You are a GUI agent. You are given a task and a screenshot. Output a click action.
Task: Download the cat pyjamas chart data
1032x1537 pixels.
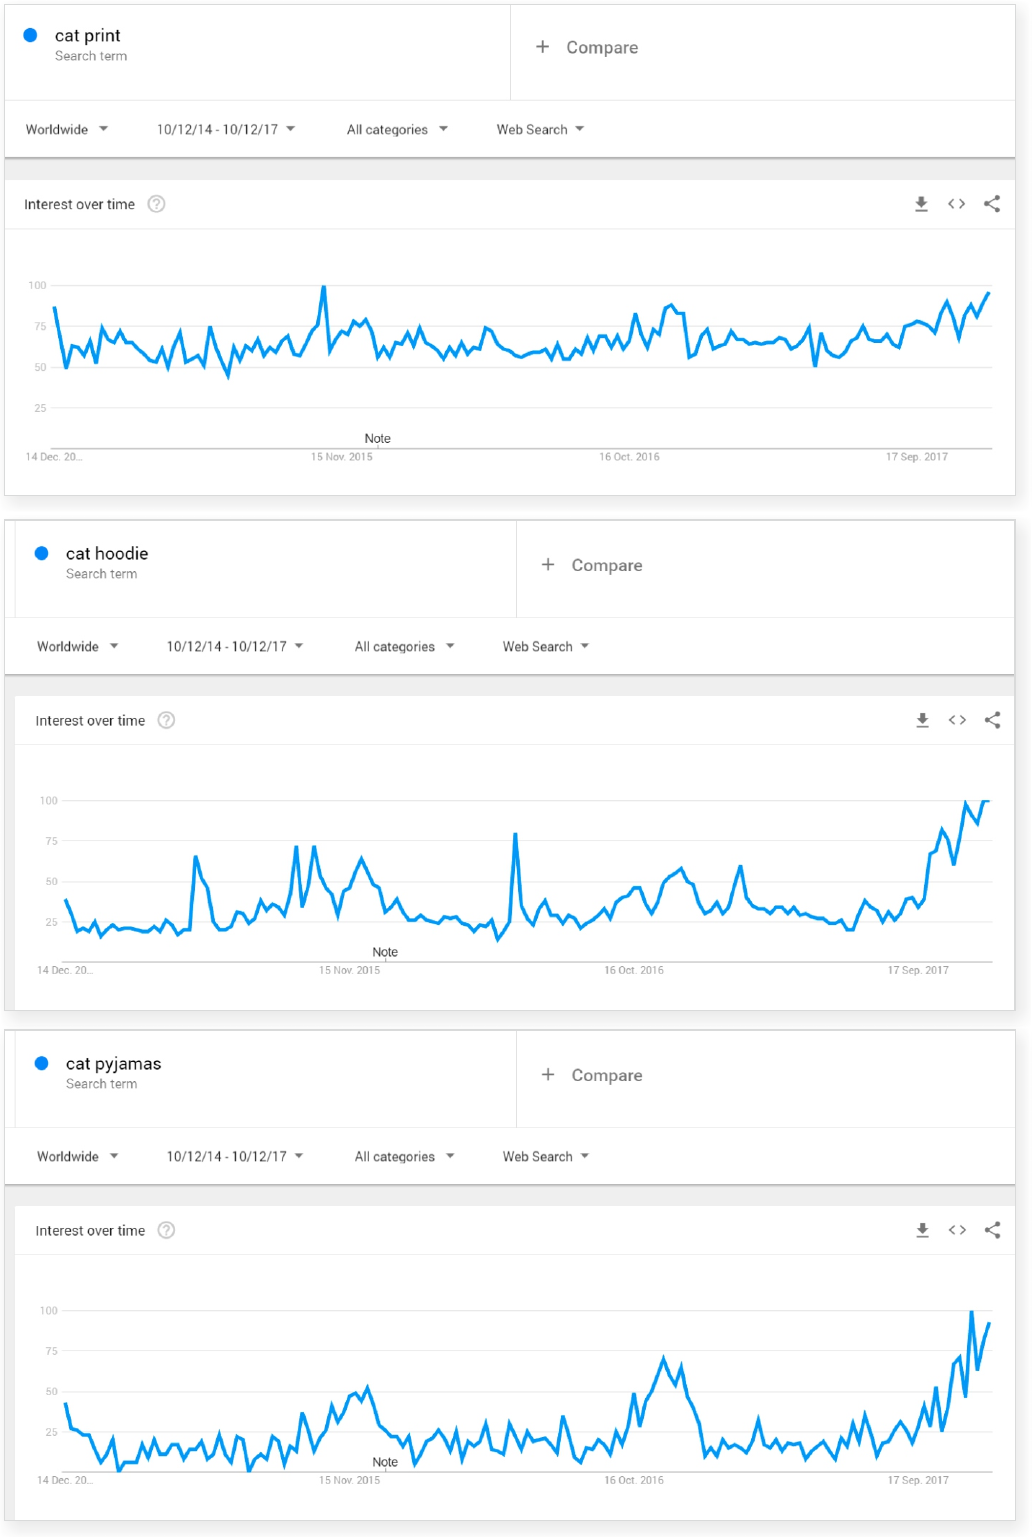(x=922, y=1230)
